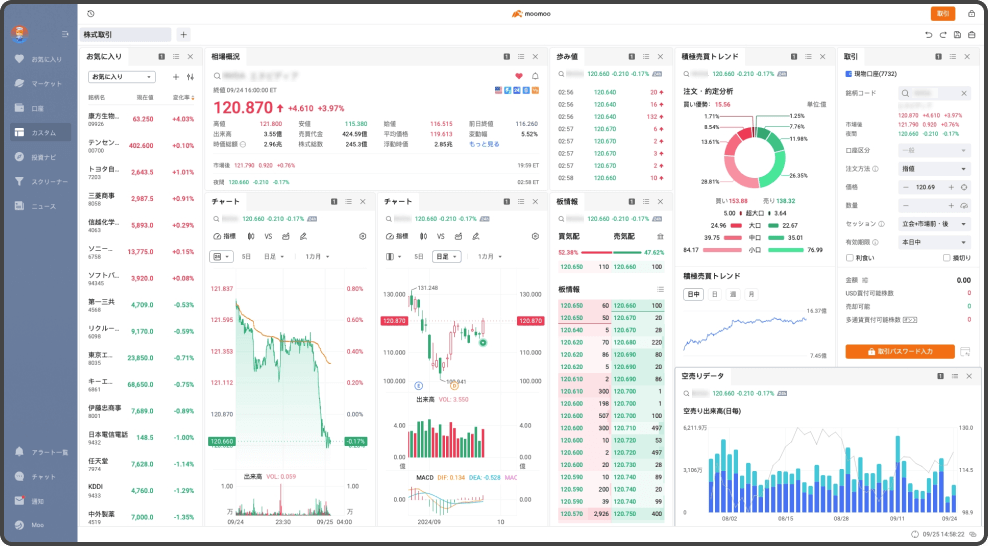Click the bell alert icon in 相場概況
This screenshot has width=988, height=546.
click(535, 76)
